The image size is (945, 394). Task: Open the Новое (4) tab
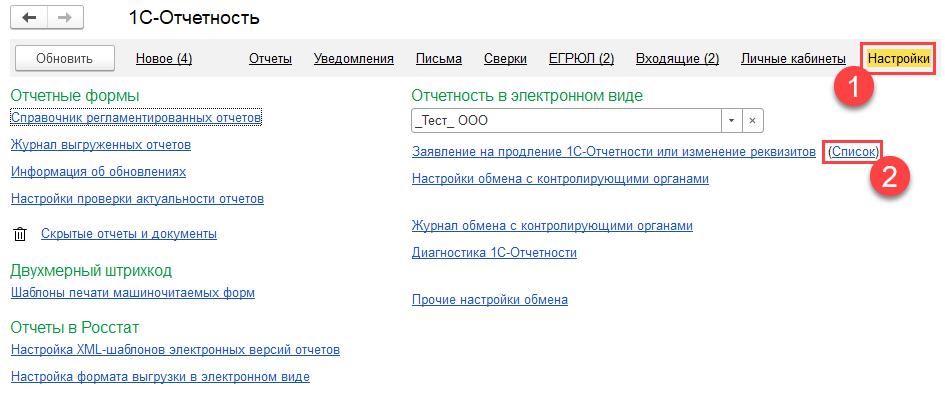tap(164, 58)
